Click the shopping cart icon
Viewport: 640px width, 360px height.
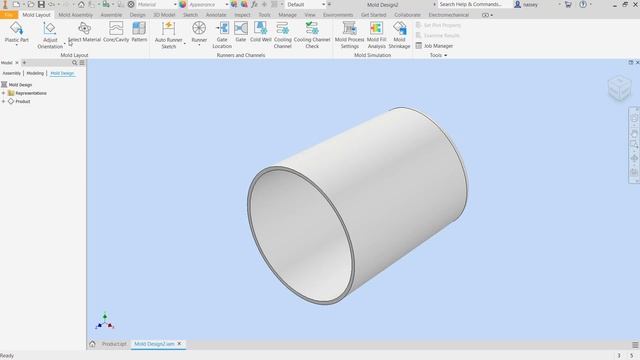pos(568,4)
